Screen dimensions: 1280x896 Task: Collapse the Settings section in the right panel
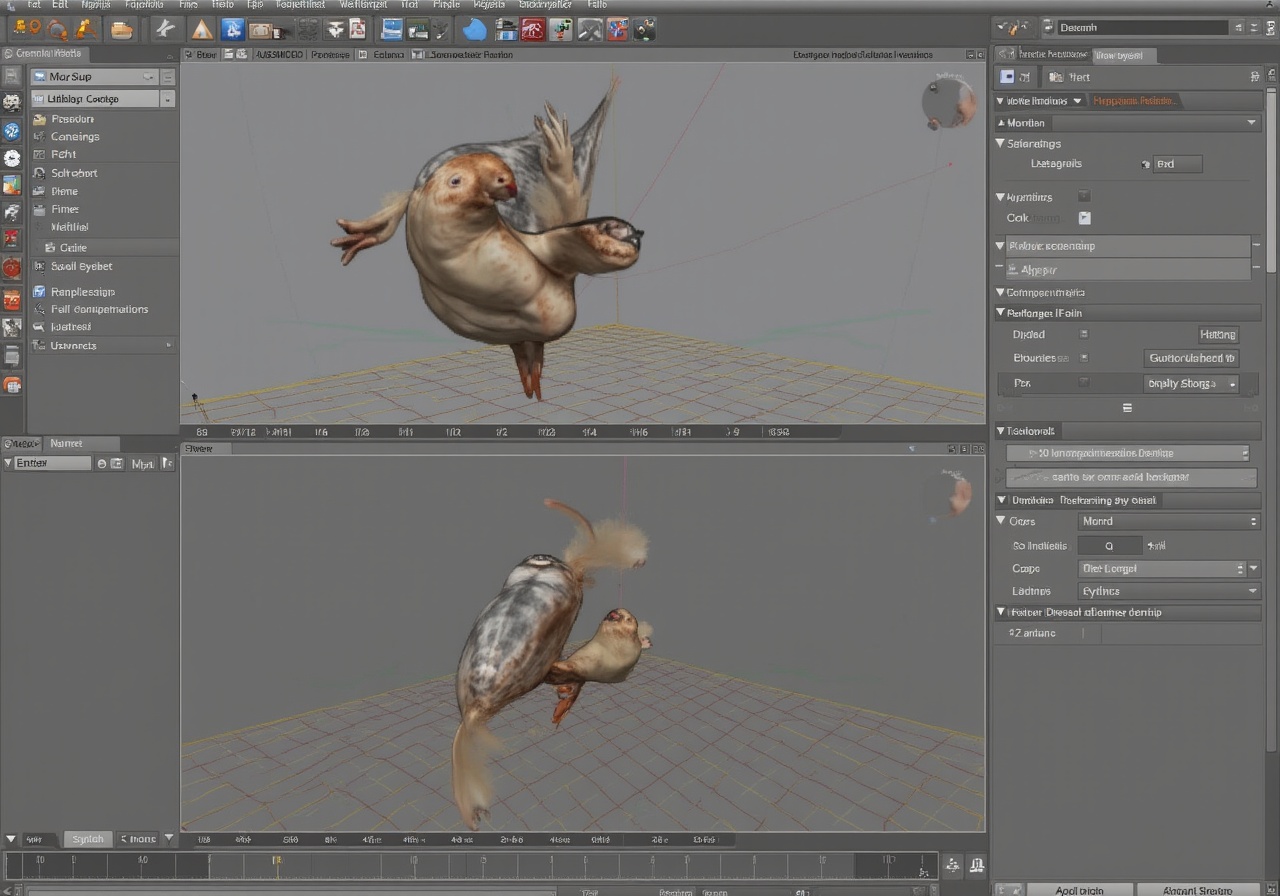[999, 144]
